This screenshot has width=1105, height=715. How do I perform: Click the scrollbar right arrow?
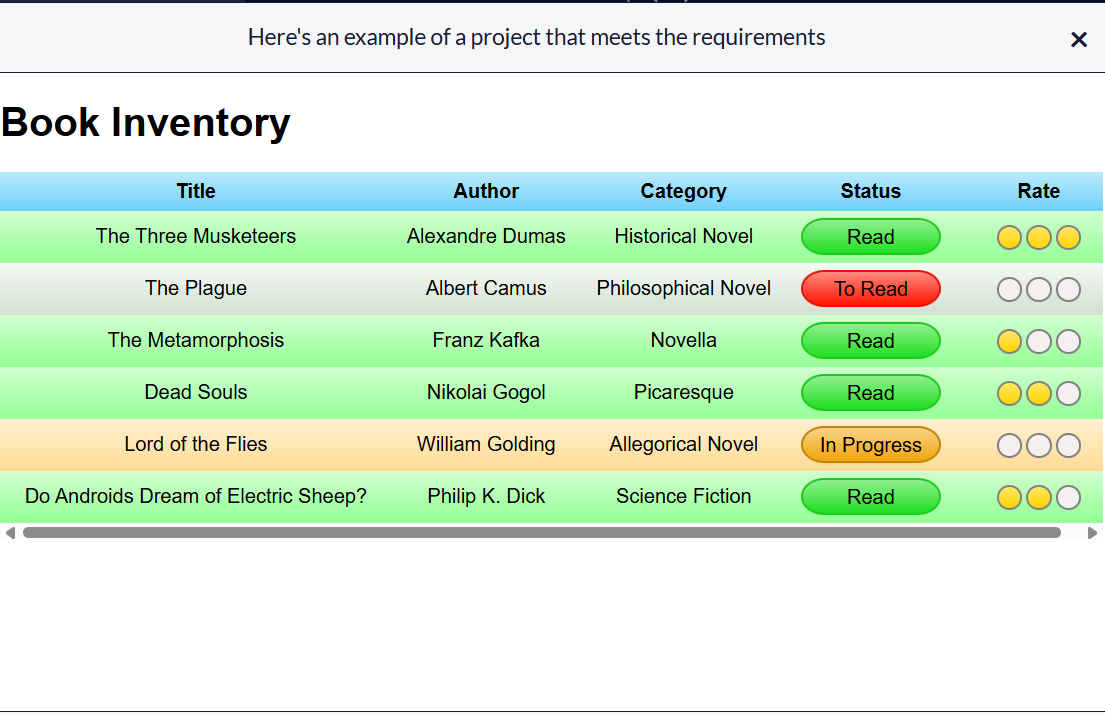point(1092,533)
